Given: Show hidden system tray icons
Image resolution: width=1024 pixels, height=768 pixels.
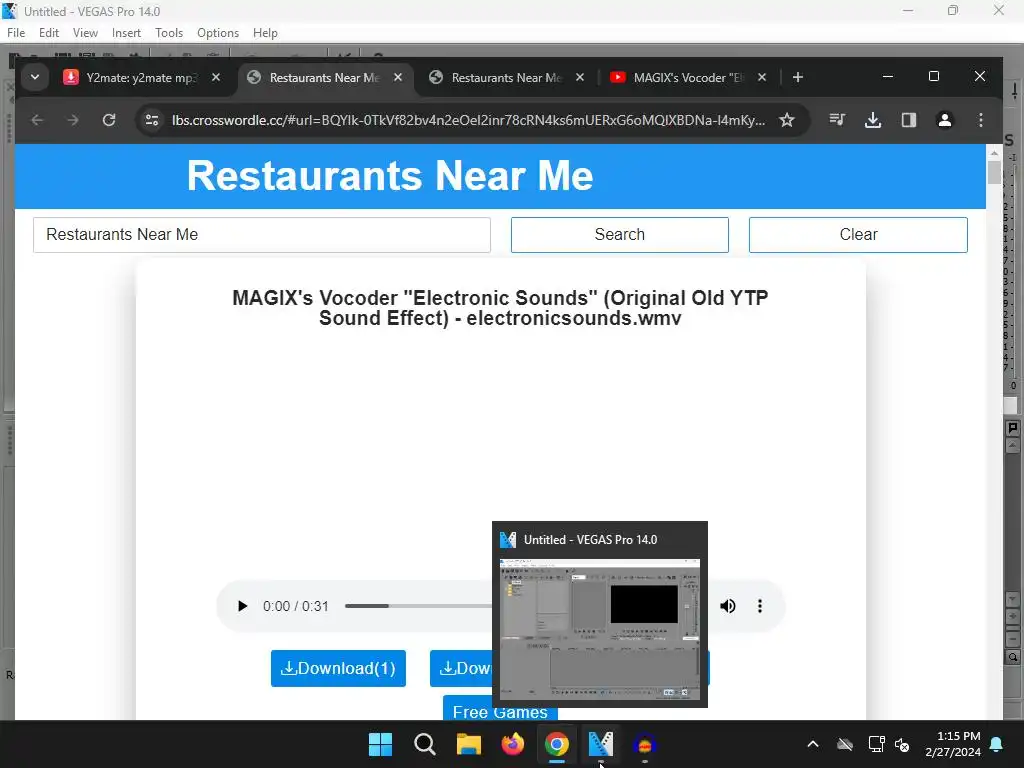Looking at the screenshot, I should (812, 744).
